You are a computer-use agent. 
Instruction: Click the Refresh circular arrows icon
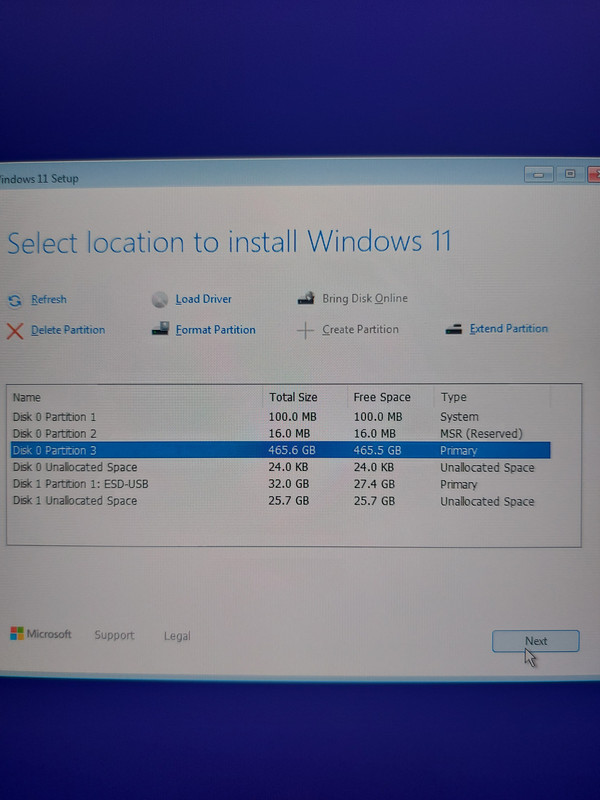[15, 301]
